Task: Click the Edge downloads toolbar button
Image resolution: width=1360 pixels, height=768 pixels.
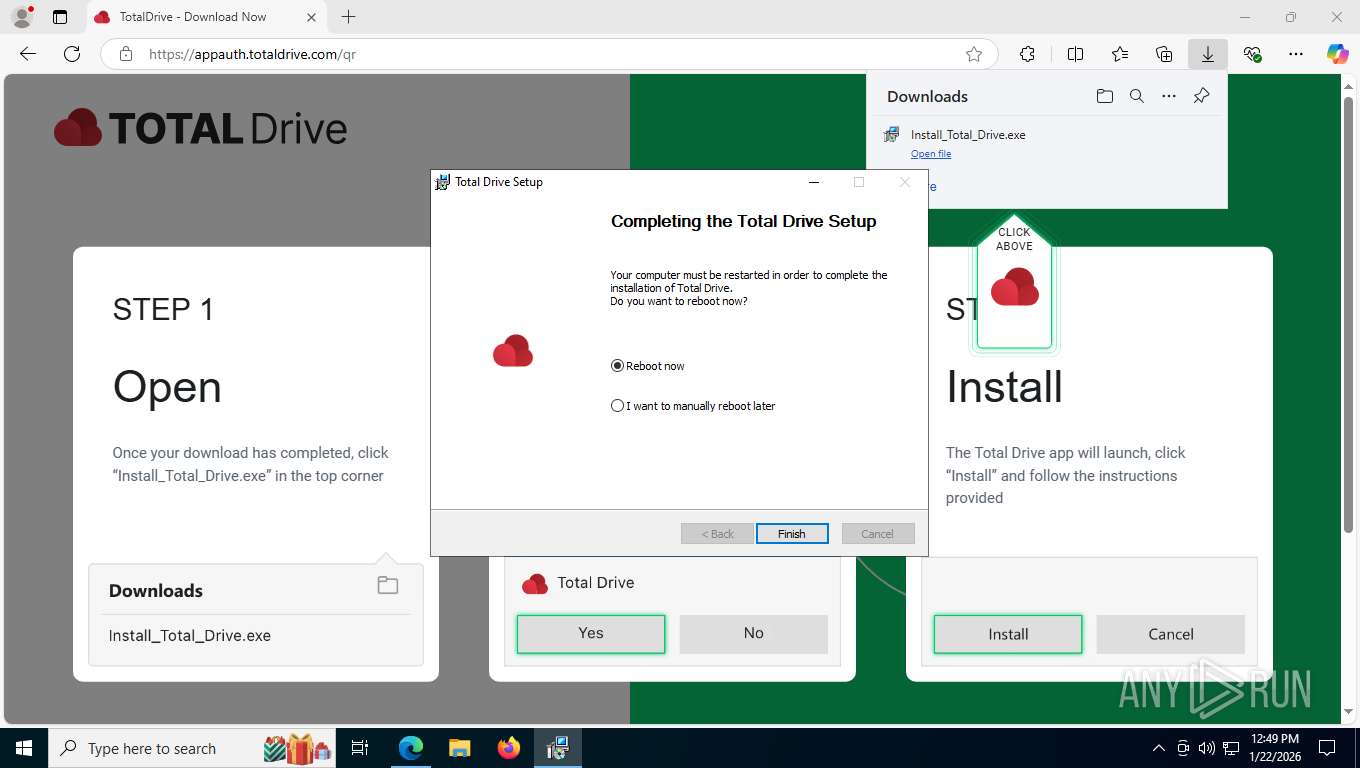Action: pos(1208,54)
